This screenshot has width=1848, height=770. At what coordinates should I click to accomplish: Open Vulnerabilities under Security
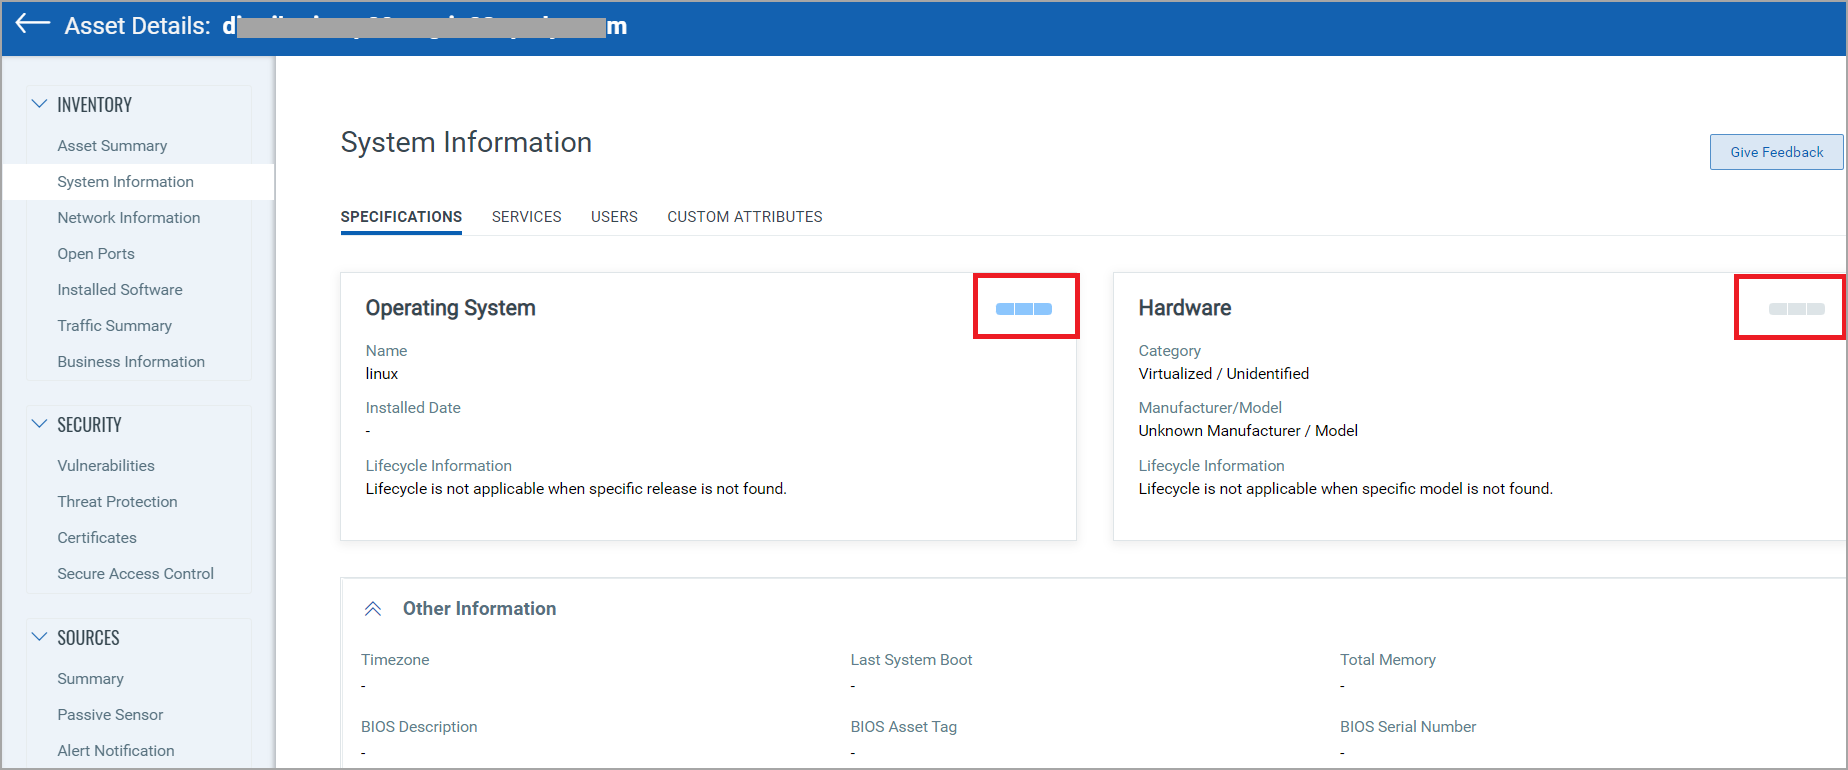coord(106,466)
